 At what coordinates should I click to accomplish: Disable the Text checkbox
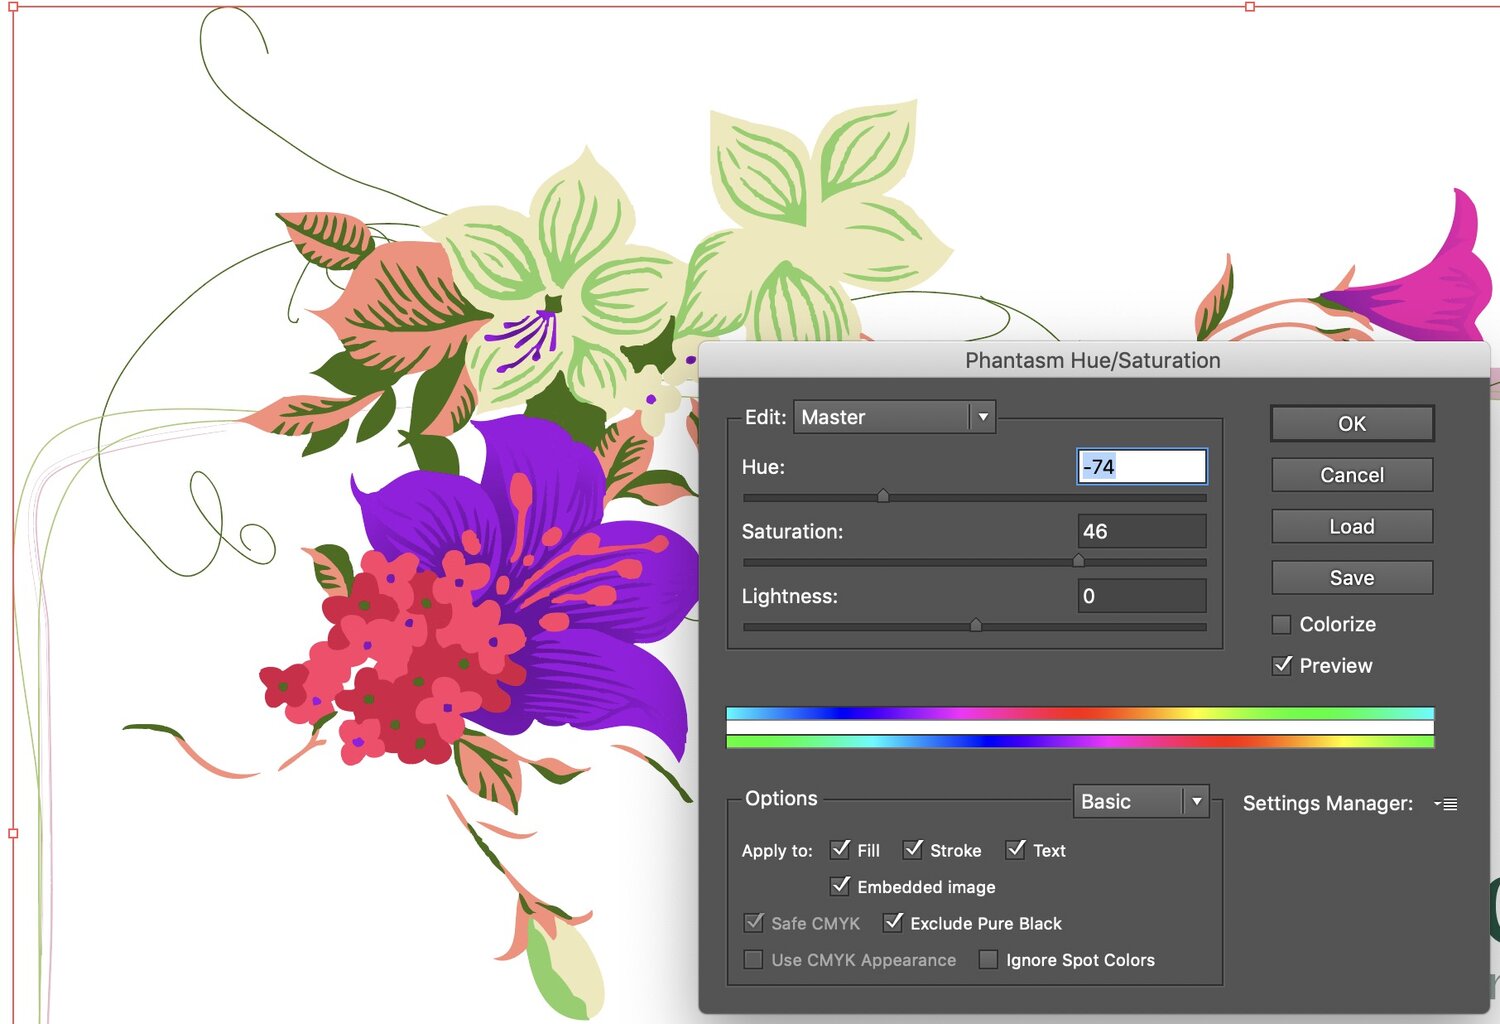point(1015,850)
